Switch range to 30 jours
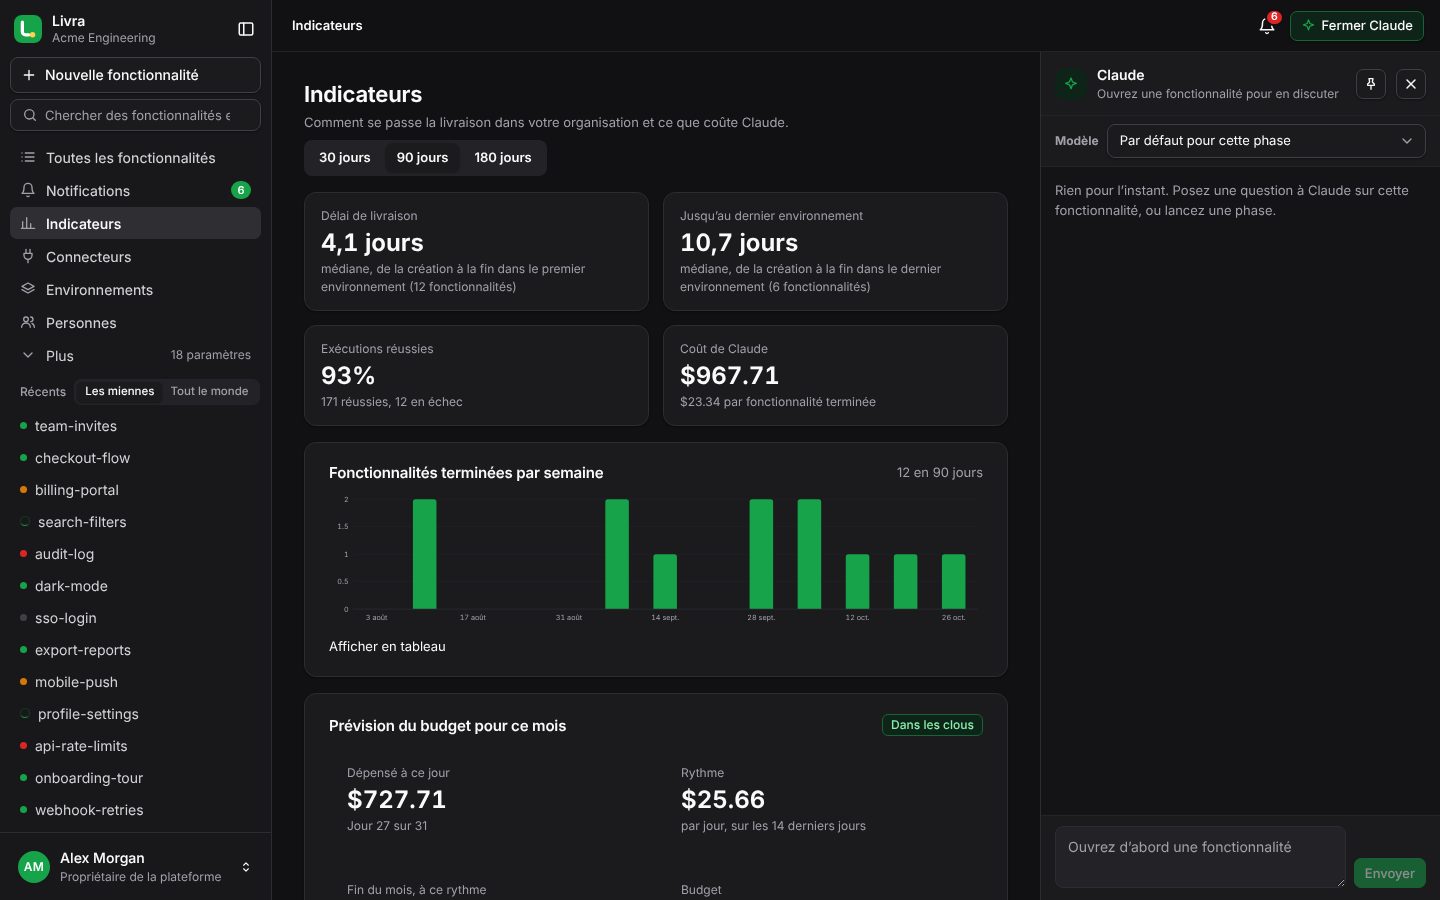Image resolution: width=1440 pixels, height=900 pixels. point(345,158)
